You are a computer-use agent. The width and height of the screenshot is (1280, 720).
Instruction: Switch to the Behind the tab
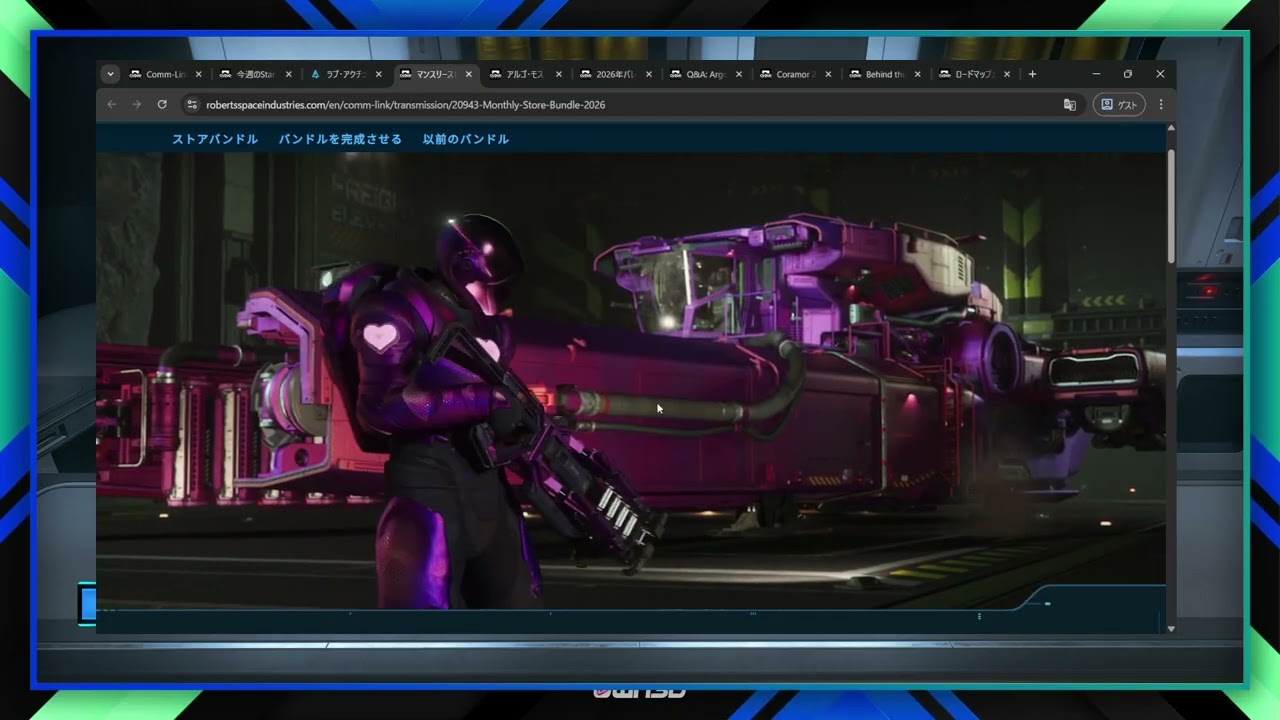pos(885,74)
